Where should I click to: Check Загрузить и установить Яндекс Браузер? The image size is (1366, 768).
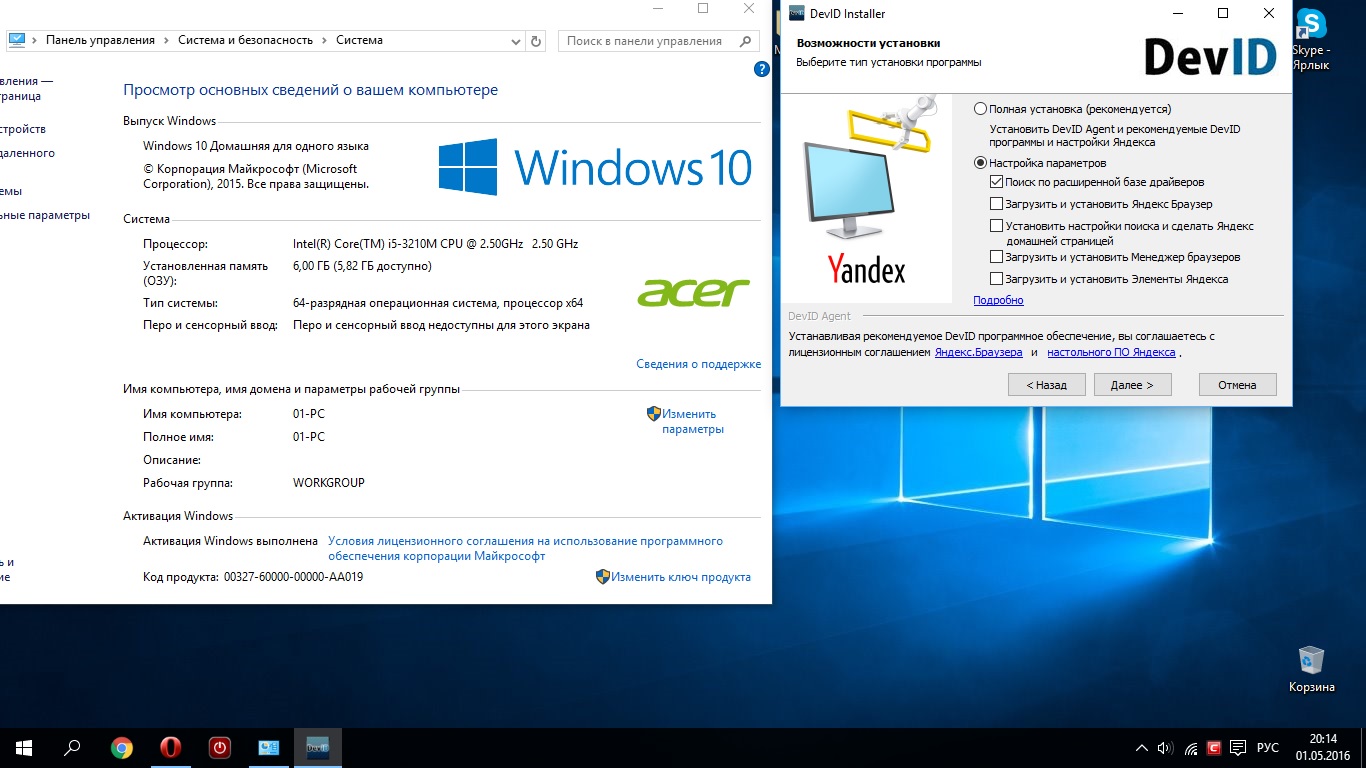click(x=996, y=204)
